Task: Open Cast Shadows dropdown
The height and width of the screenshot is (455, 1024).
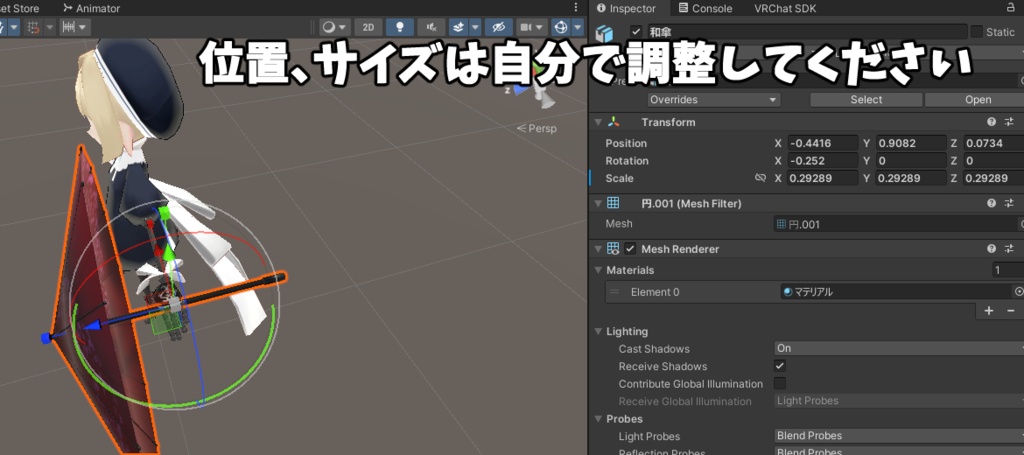Action: point(899,349)
